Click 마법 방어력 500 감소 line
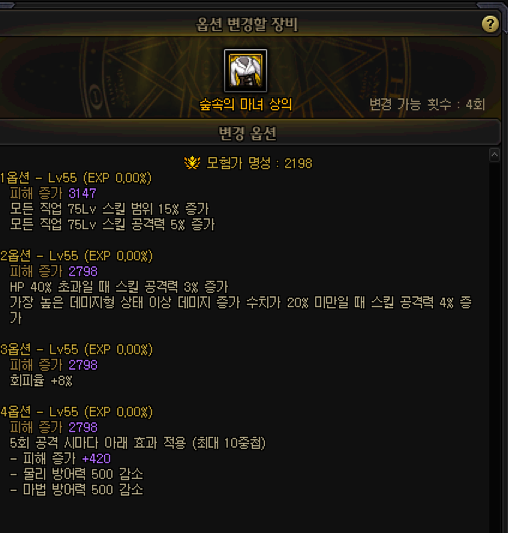This screenshot has height=533, width=508. pyautogui.click(x=77, y=490)
